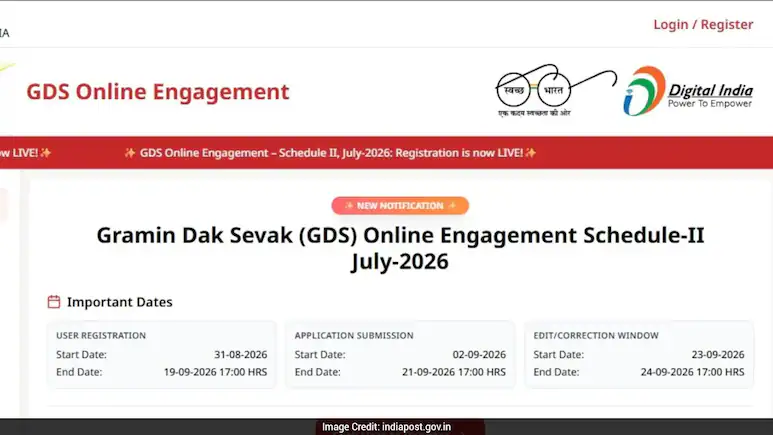Click correction window start date 23-09-2026
The width and height of the screenshot is (773, 435).
[718, 355]
